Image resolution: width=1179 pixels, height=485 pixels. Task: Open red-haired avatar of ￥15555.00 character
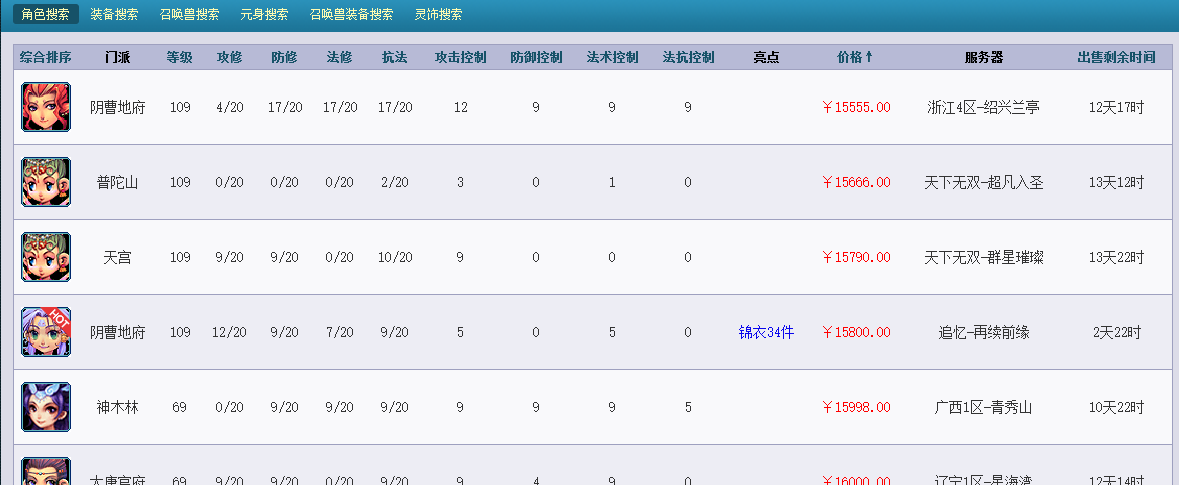(46, 107)
